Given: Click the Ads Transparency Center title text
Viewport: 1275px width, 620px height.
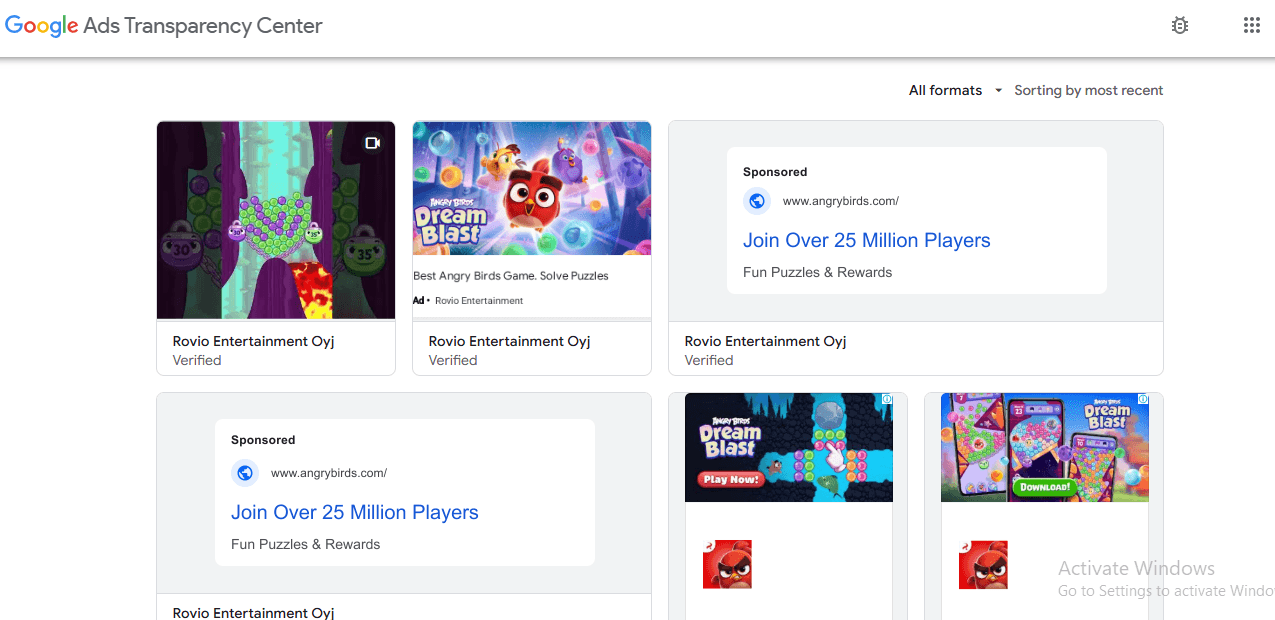Looking at the screenshot, I should 203,26.
